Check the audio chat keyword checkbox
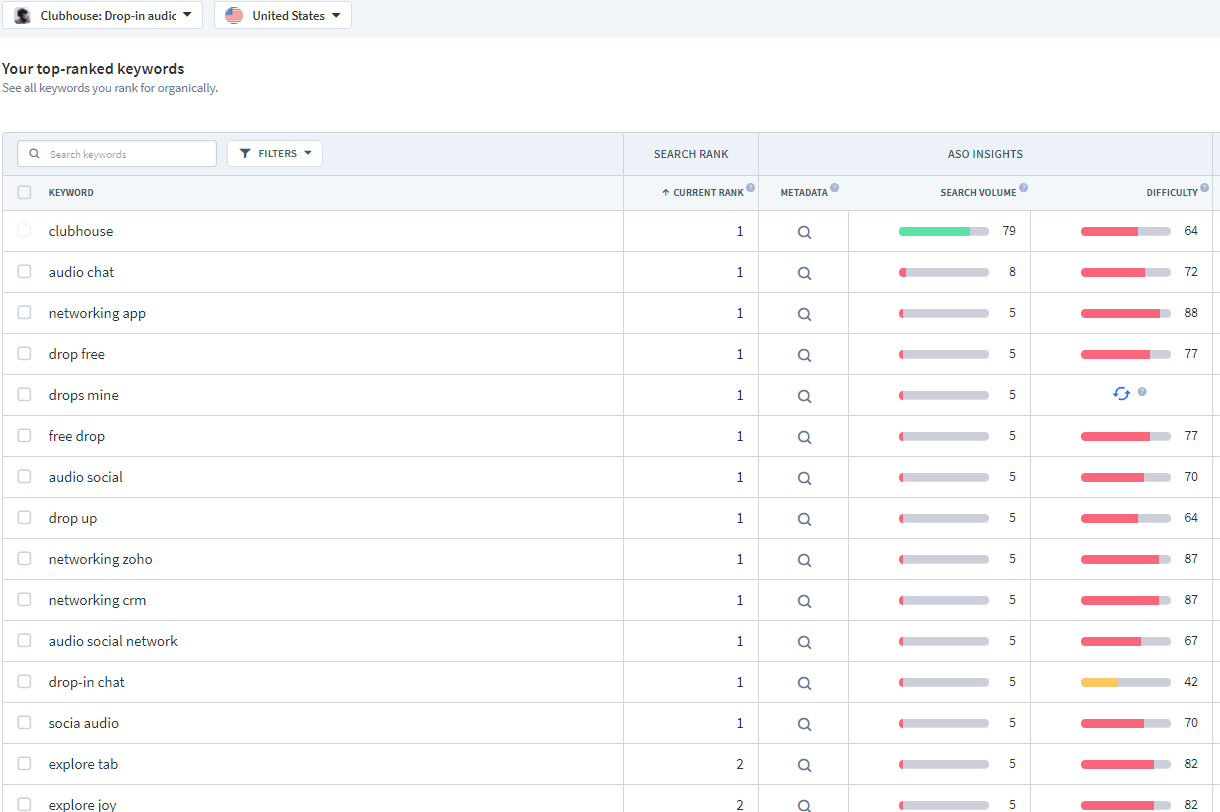Viewport: 1220px width, 812px height. 25,272
